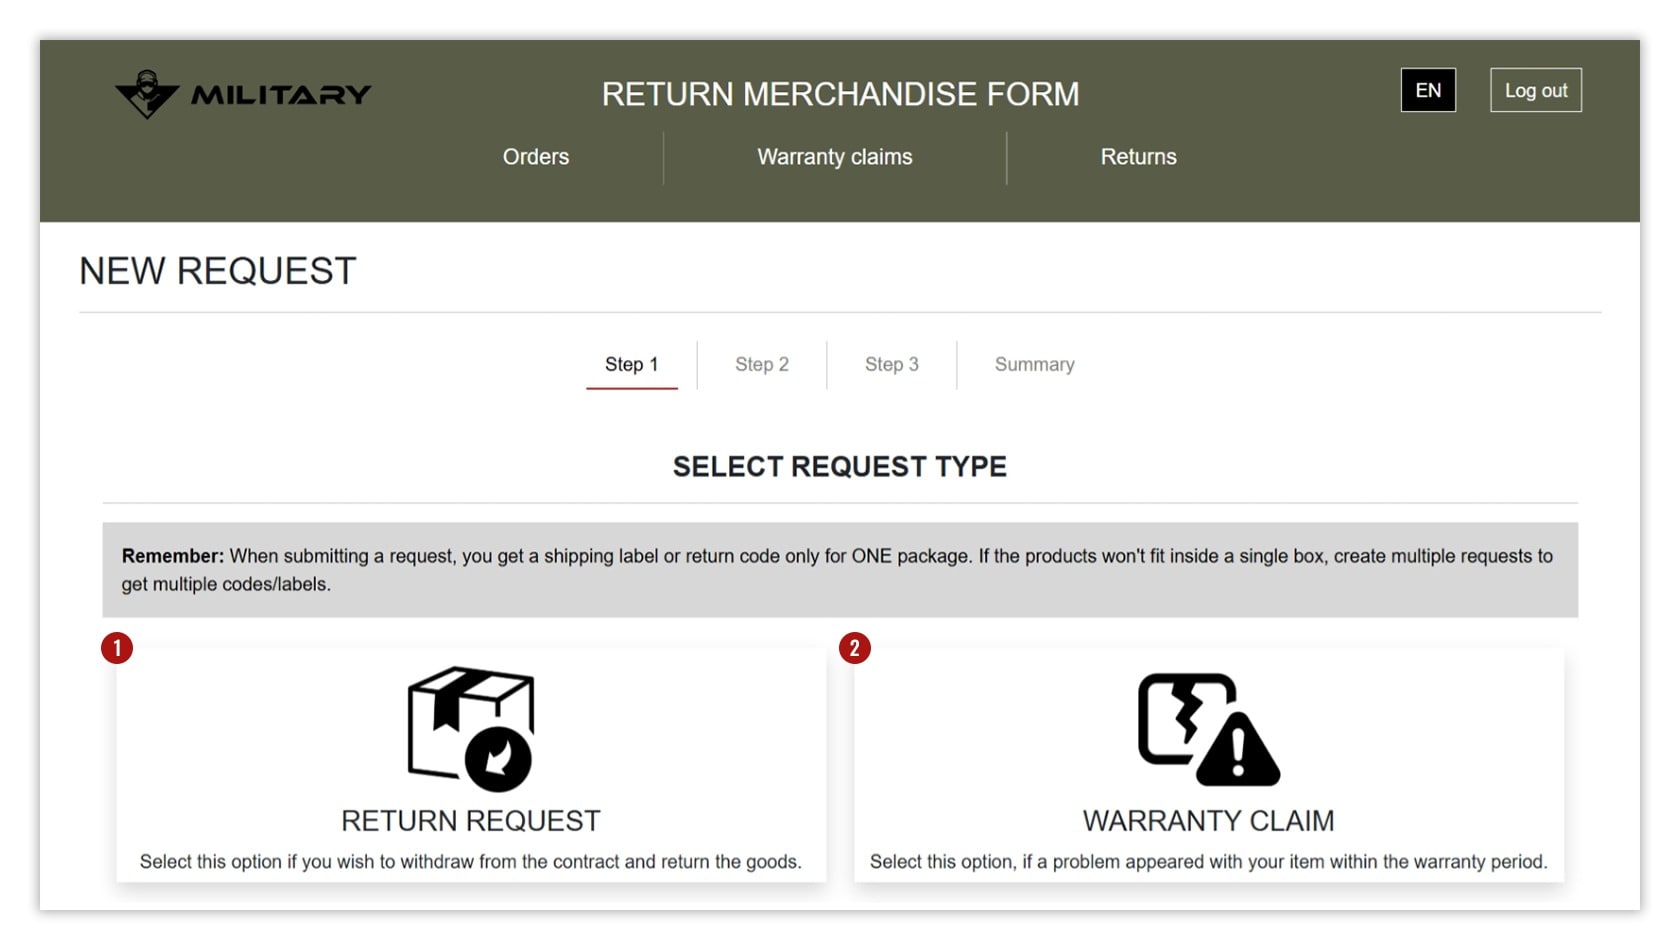Image resolution: width=1680 pixels, height=950 pixels.
Task: Log out of the account
Action: pos(1536,90)
